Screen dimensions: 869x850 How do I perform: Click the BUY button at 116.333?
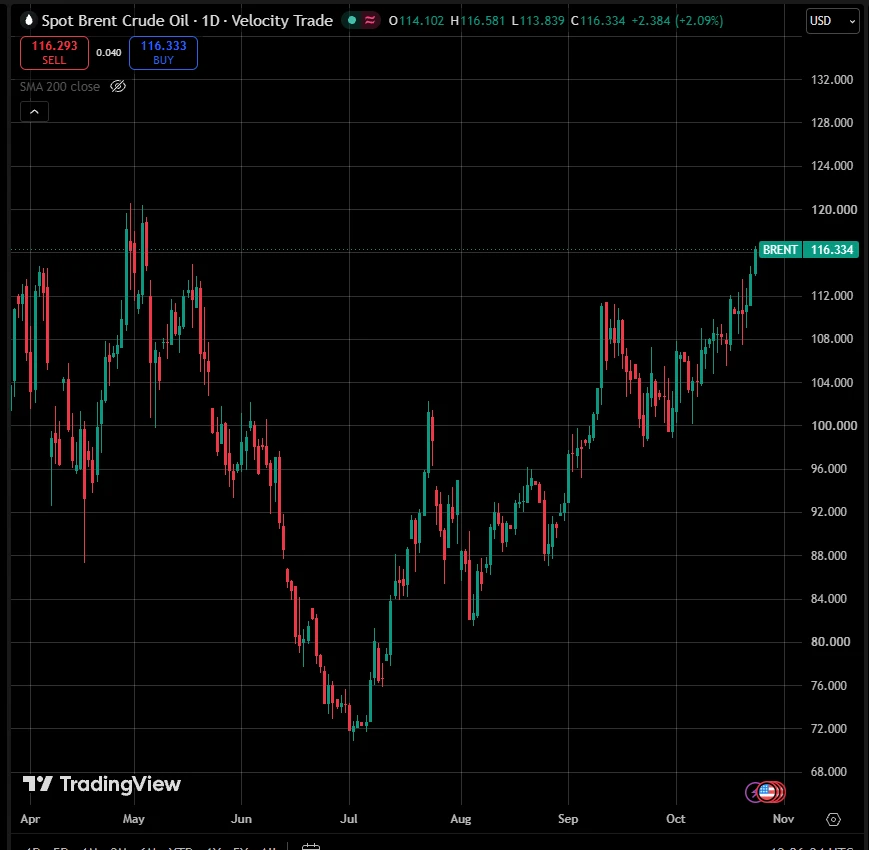click(x=163, y=53)
